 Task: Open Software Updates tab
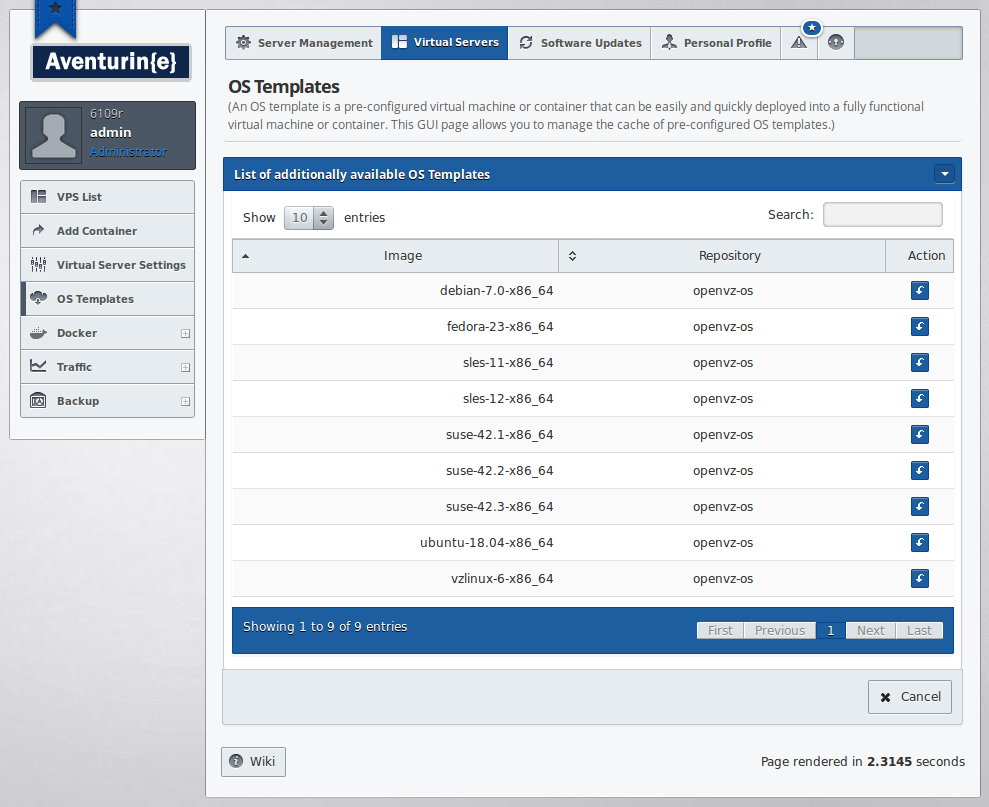tap(580, 43)
